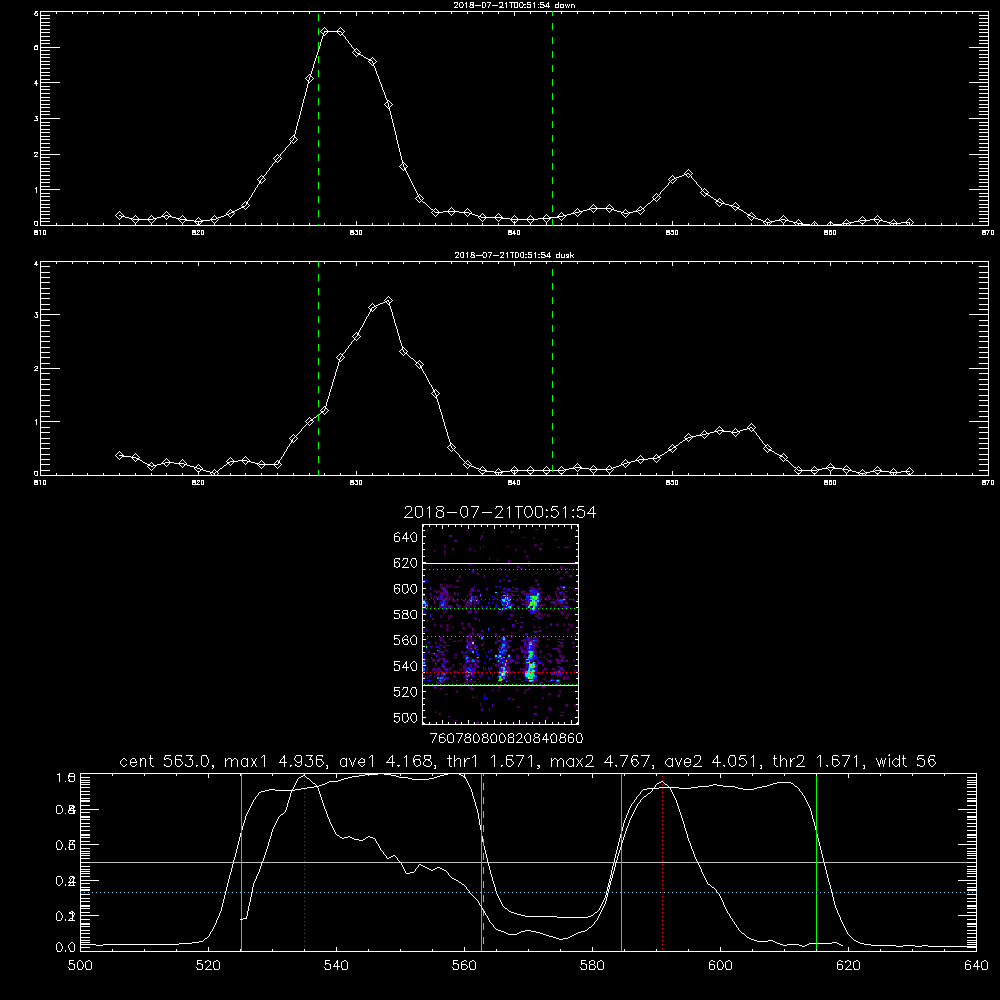Click the right green dashed line in dusk plot
The image size is (1000, 1000).
point(552,369)
